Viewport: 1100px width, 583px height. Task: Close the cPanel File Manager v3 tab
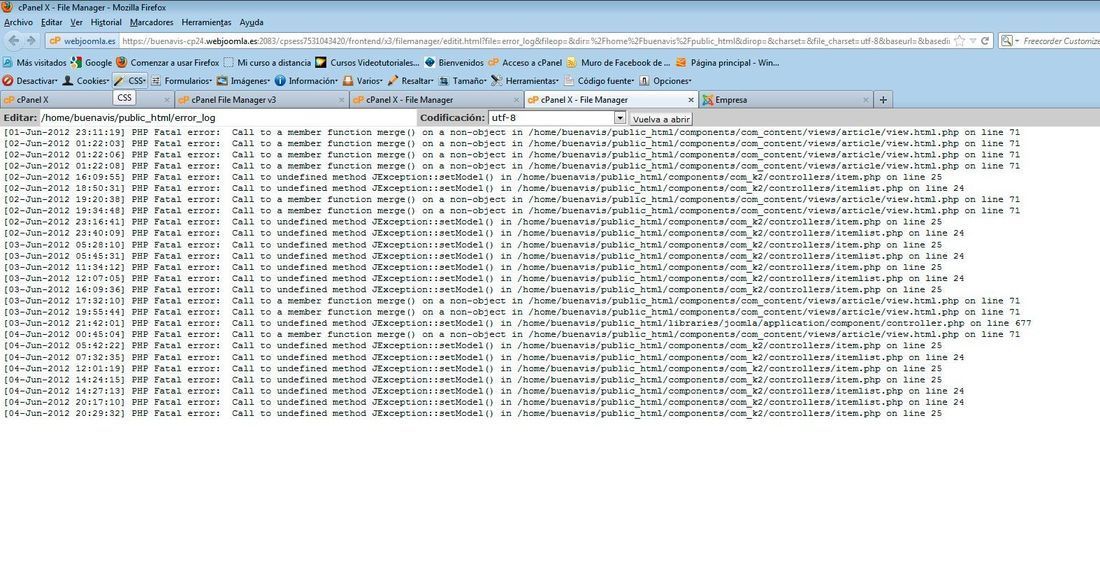342,100
